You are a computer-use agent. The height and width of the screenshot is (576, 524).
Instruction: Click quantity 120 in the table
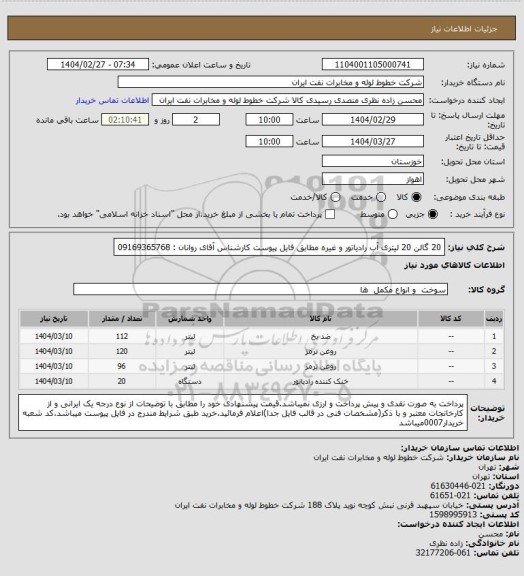pyautogui.click(x=122, y=352)
